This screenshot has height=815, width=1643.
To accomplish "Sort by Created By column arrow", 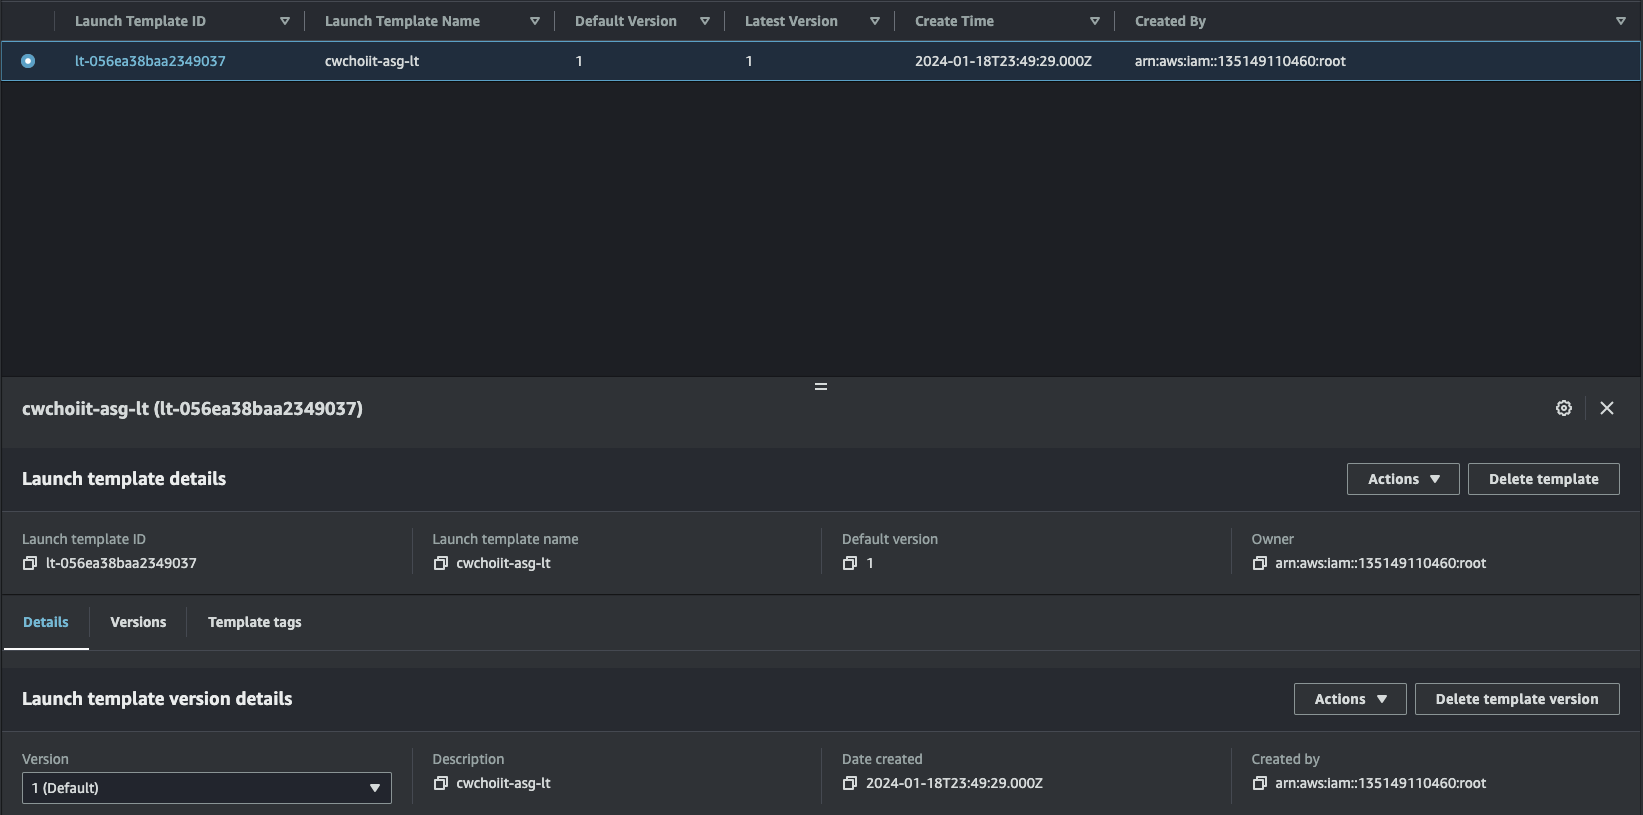I will [1621, 21].
